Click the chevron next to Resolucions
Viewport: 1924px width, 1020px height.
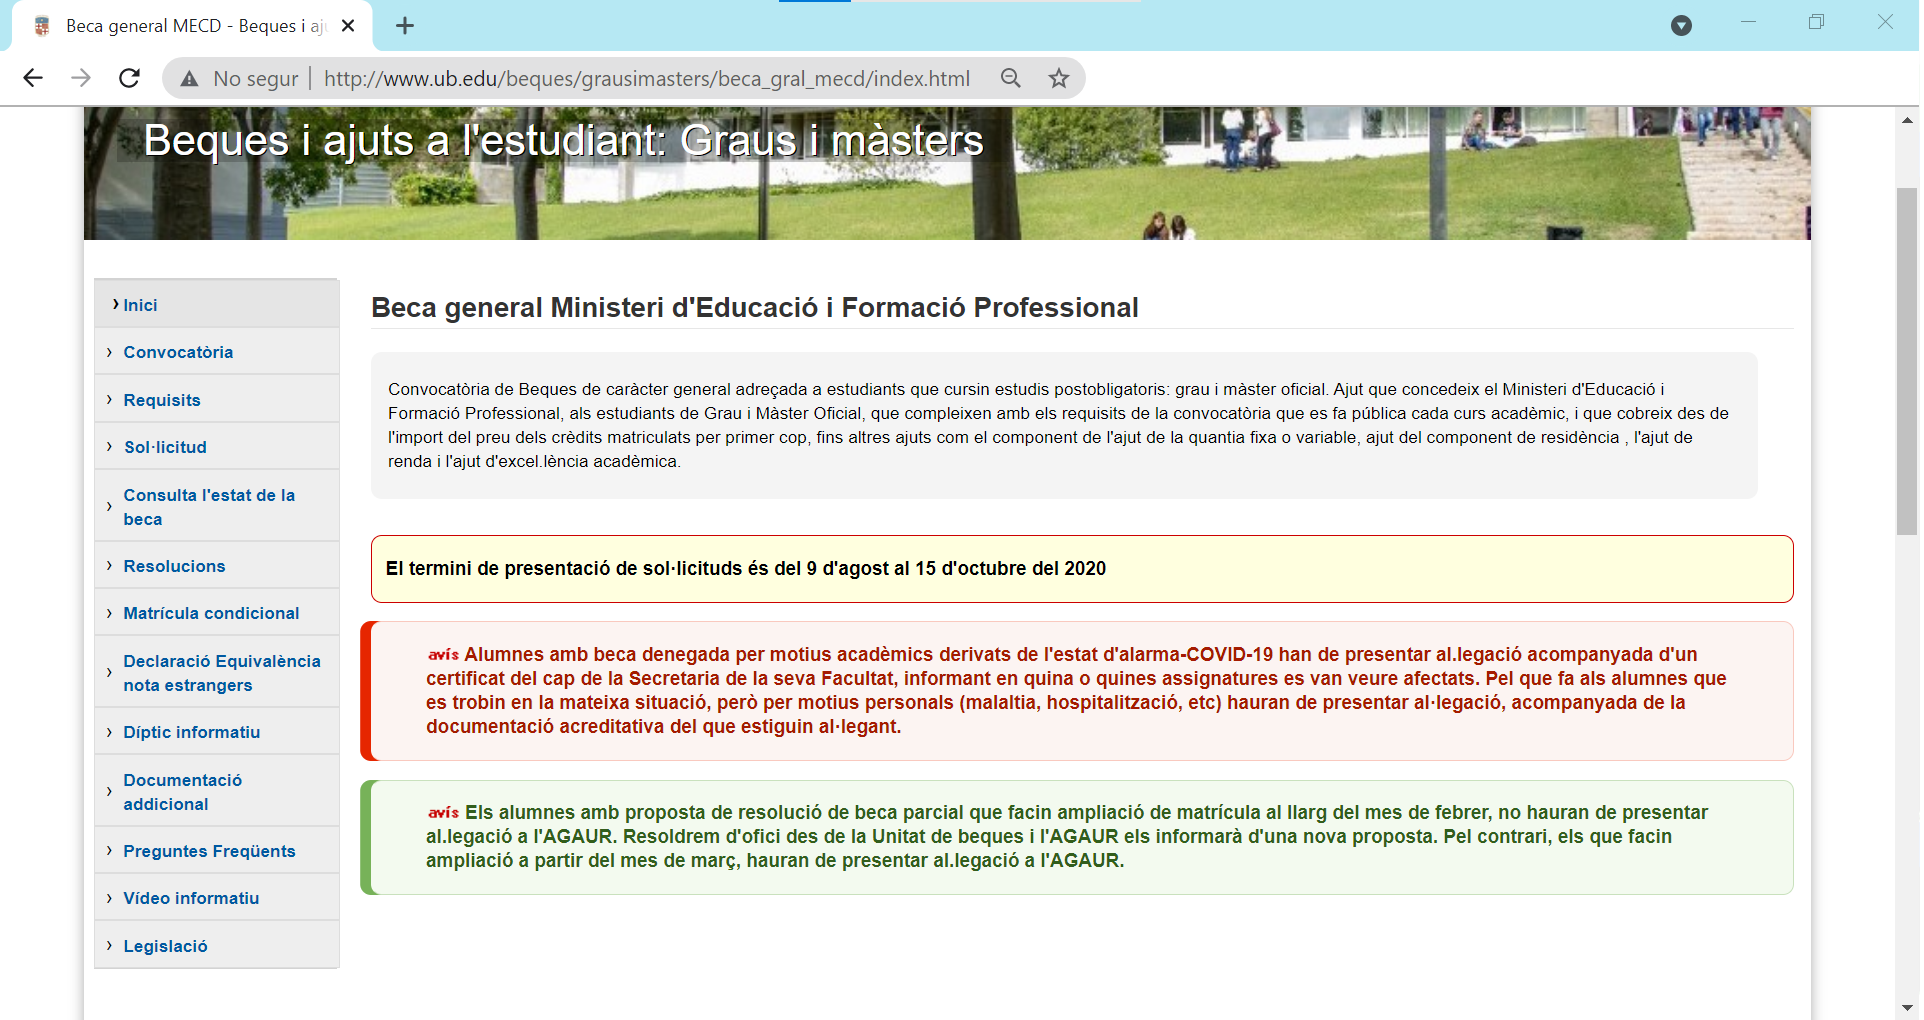click(109, 566)
